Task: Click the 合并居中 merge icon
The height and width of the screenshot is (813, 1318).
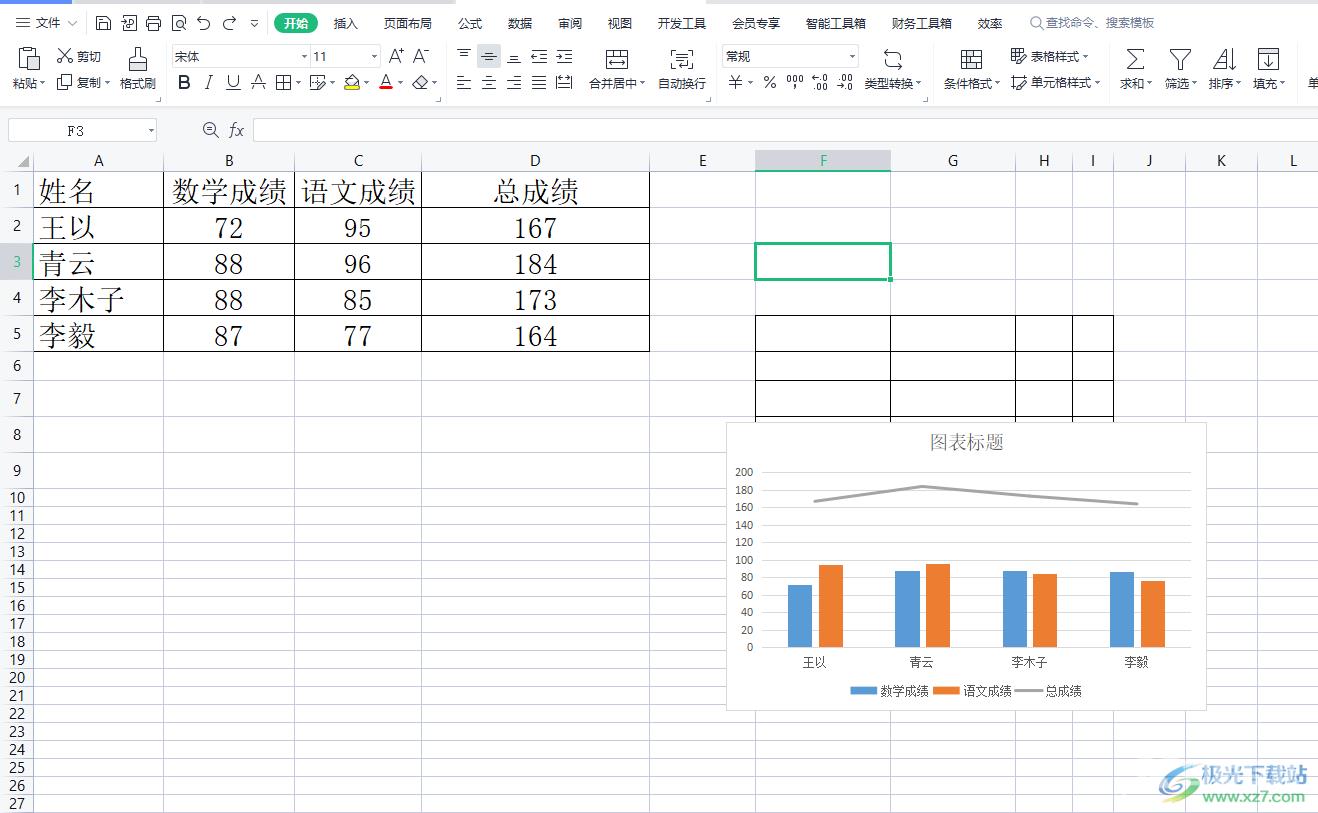Action: [x=617, y=59]
